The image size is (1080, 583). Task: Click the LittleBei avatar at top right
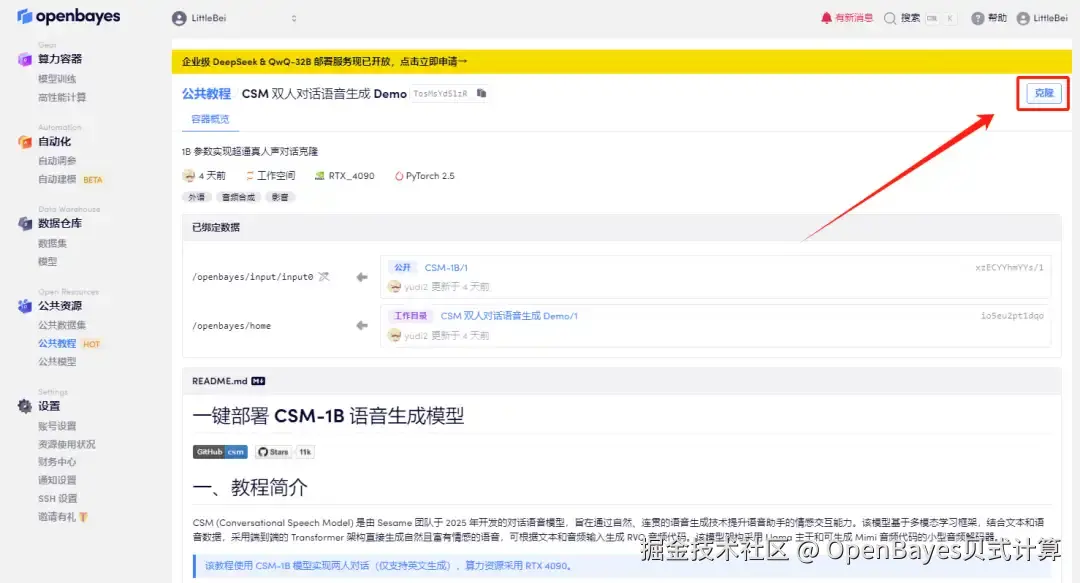click(x=1023, y=19)
